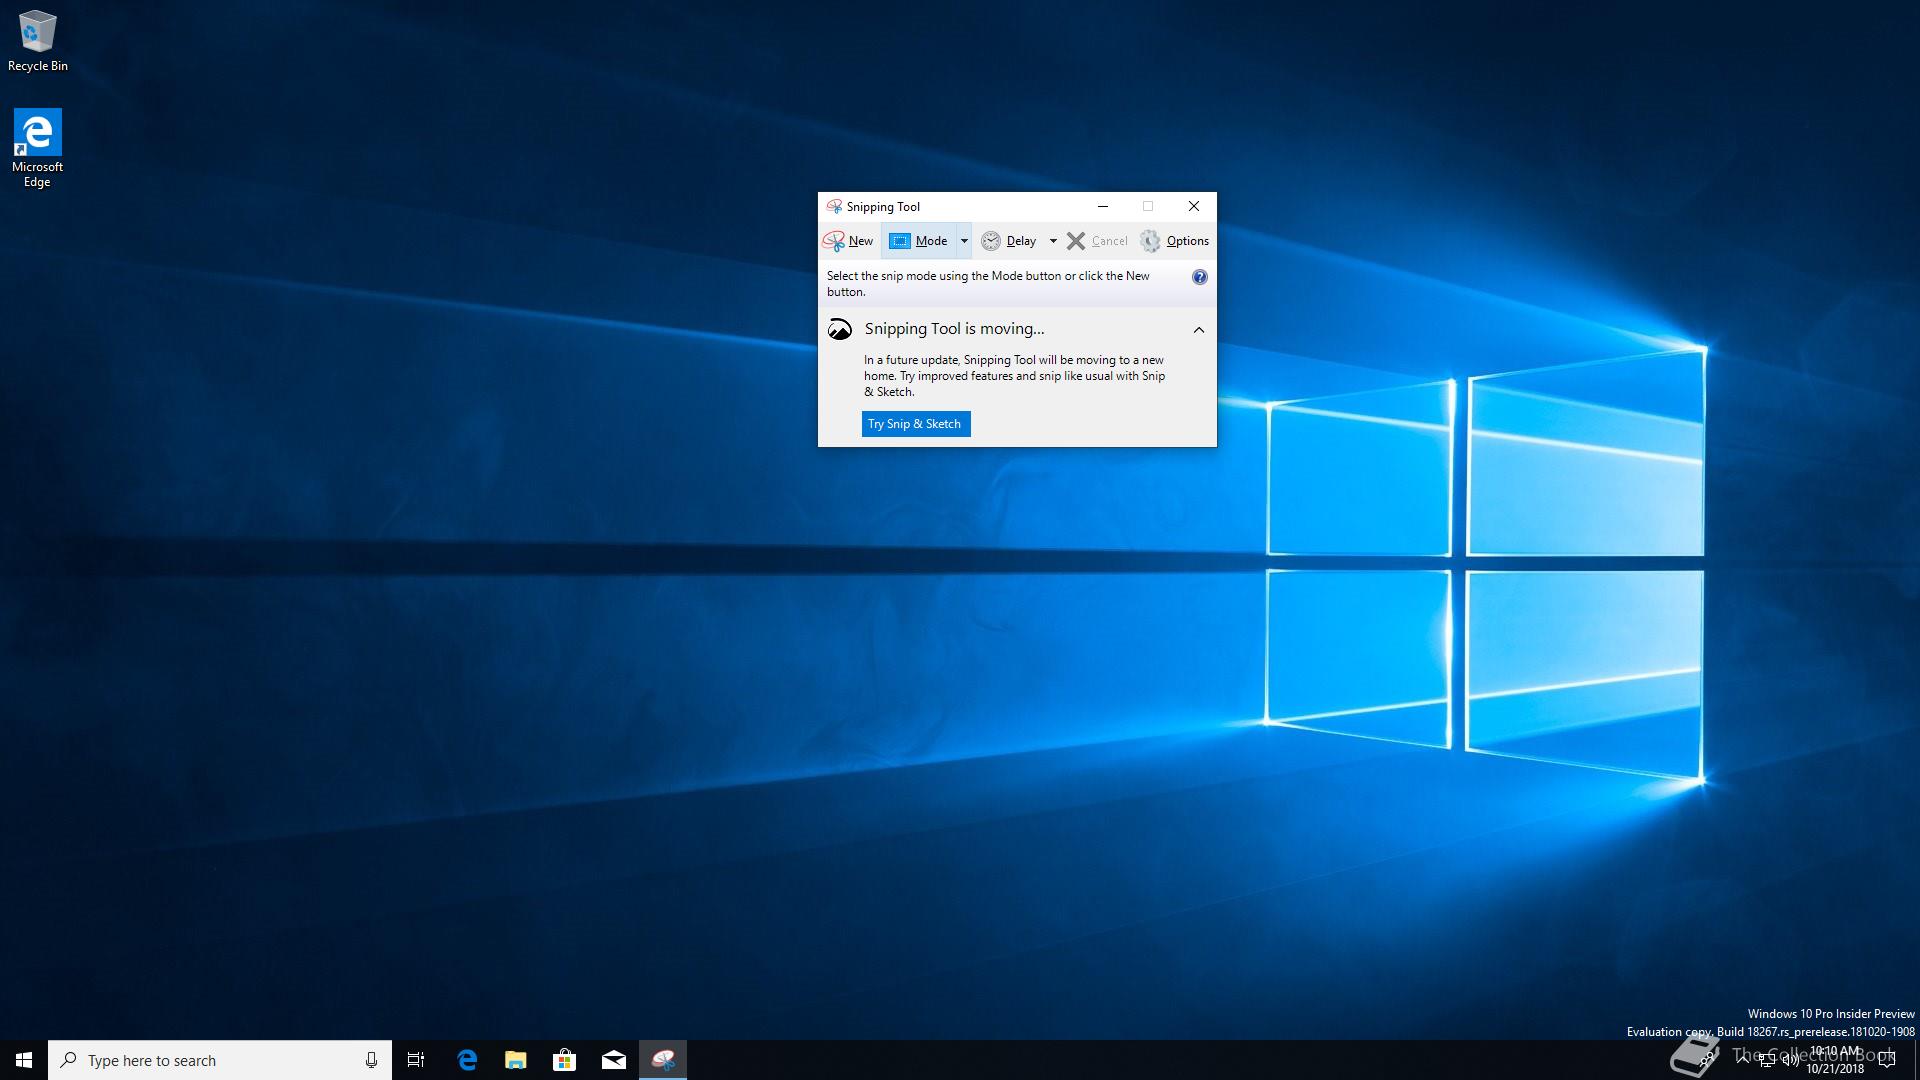This screenshot has height=1080, width=1920.
Task: Show hidden system tray icons
Action: coord(1743,1060)
